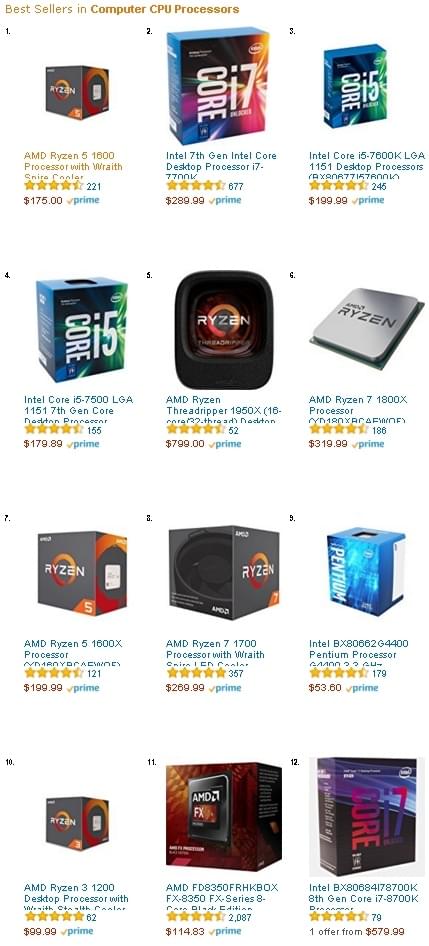
Task: Click the prime badge next to $319.99
Action: click(x=368, y=444)
